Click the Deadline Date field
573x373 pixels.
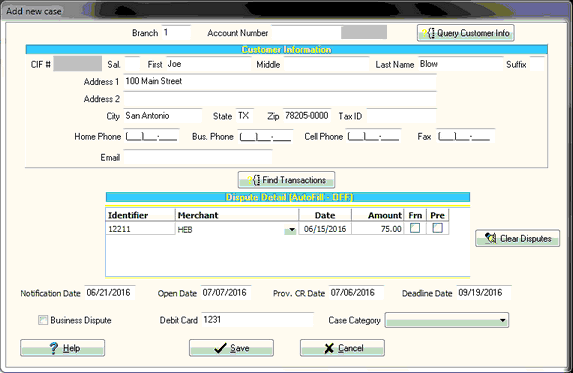(x=483, y=293)
